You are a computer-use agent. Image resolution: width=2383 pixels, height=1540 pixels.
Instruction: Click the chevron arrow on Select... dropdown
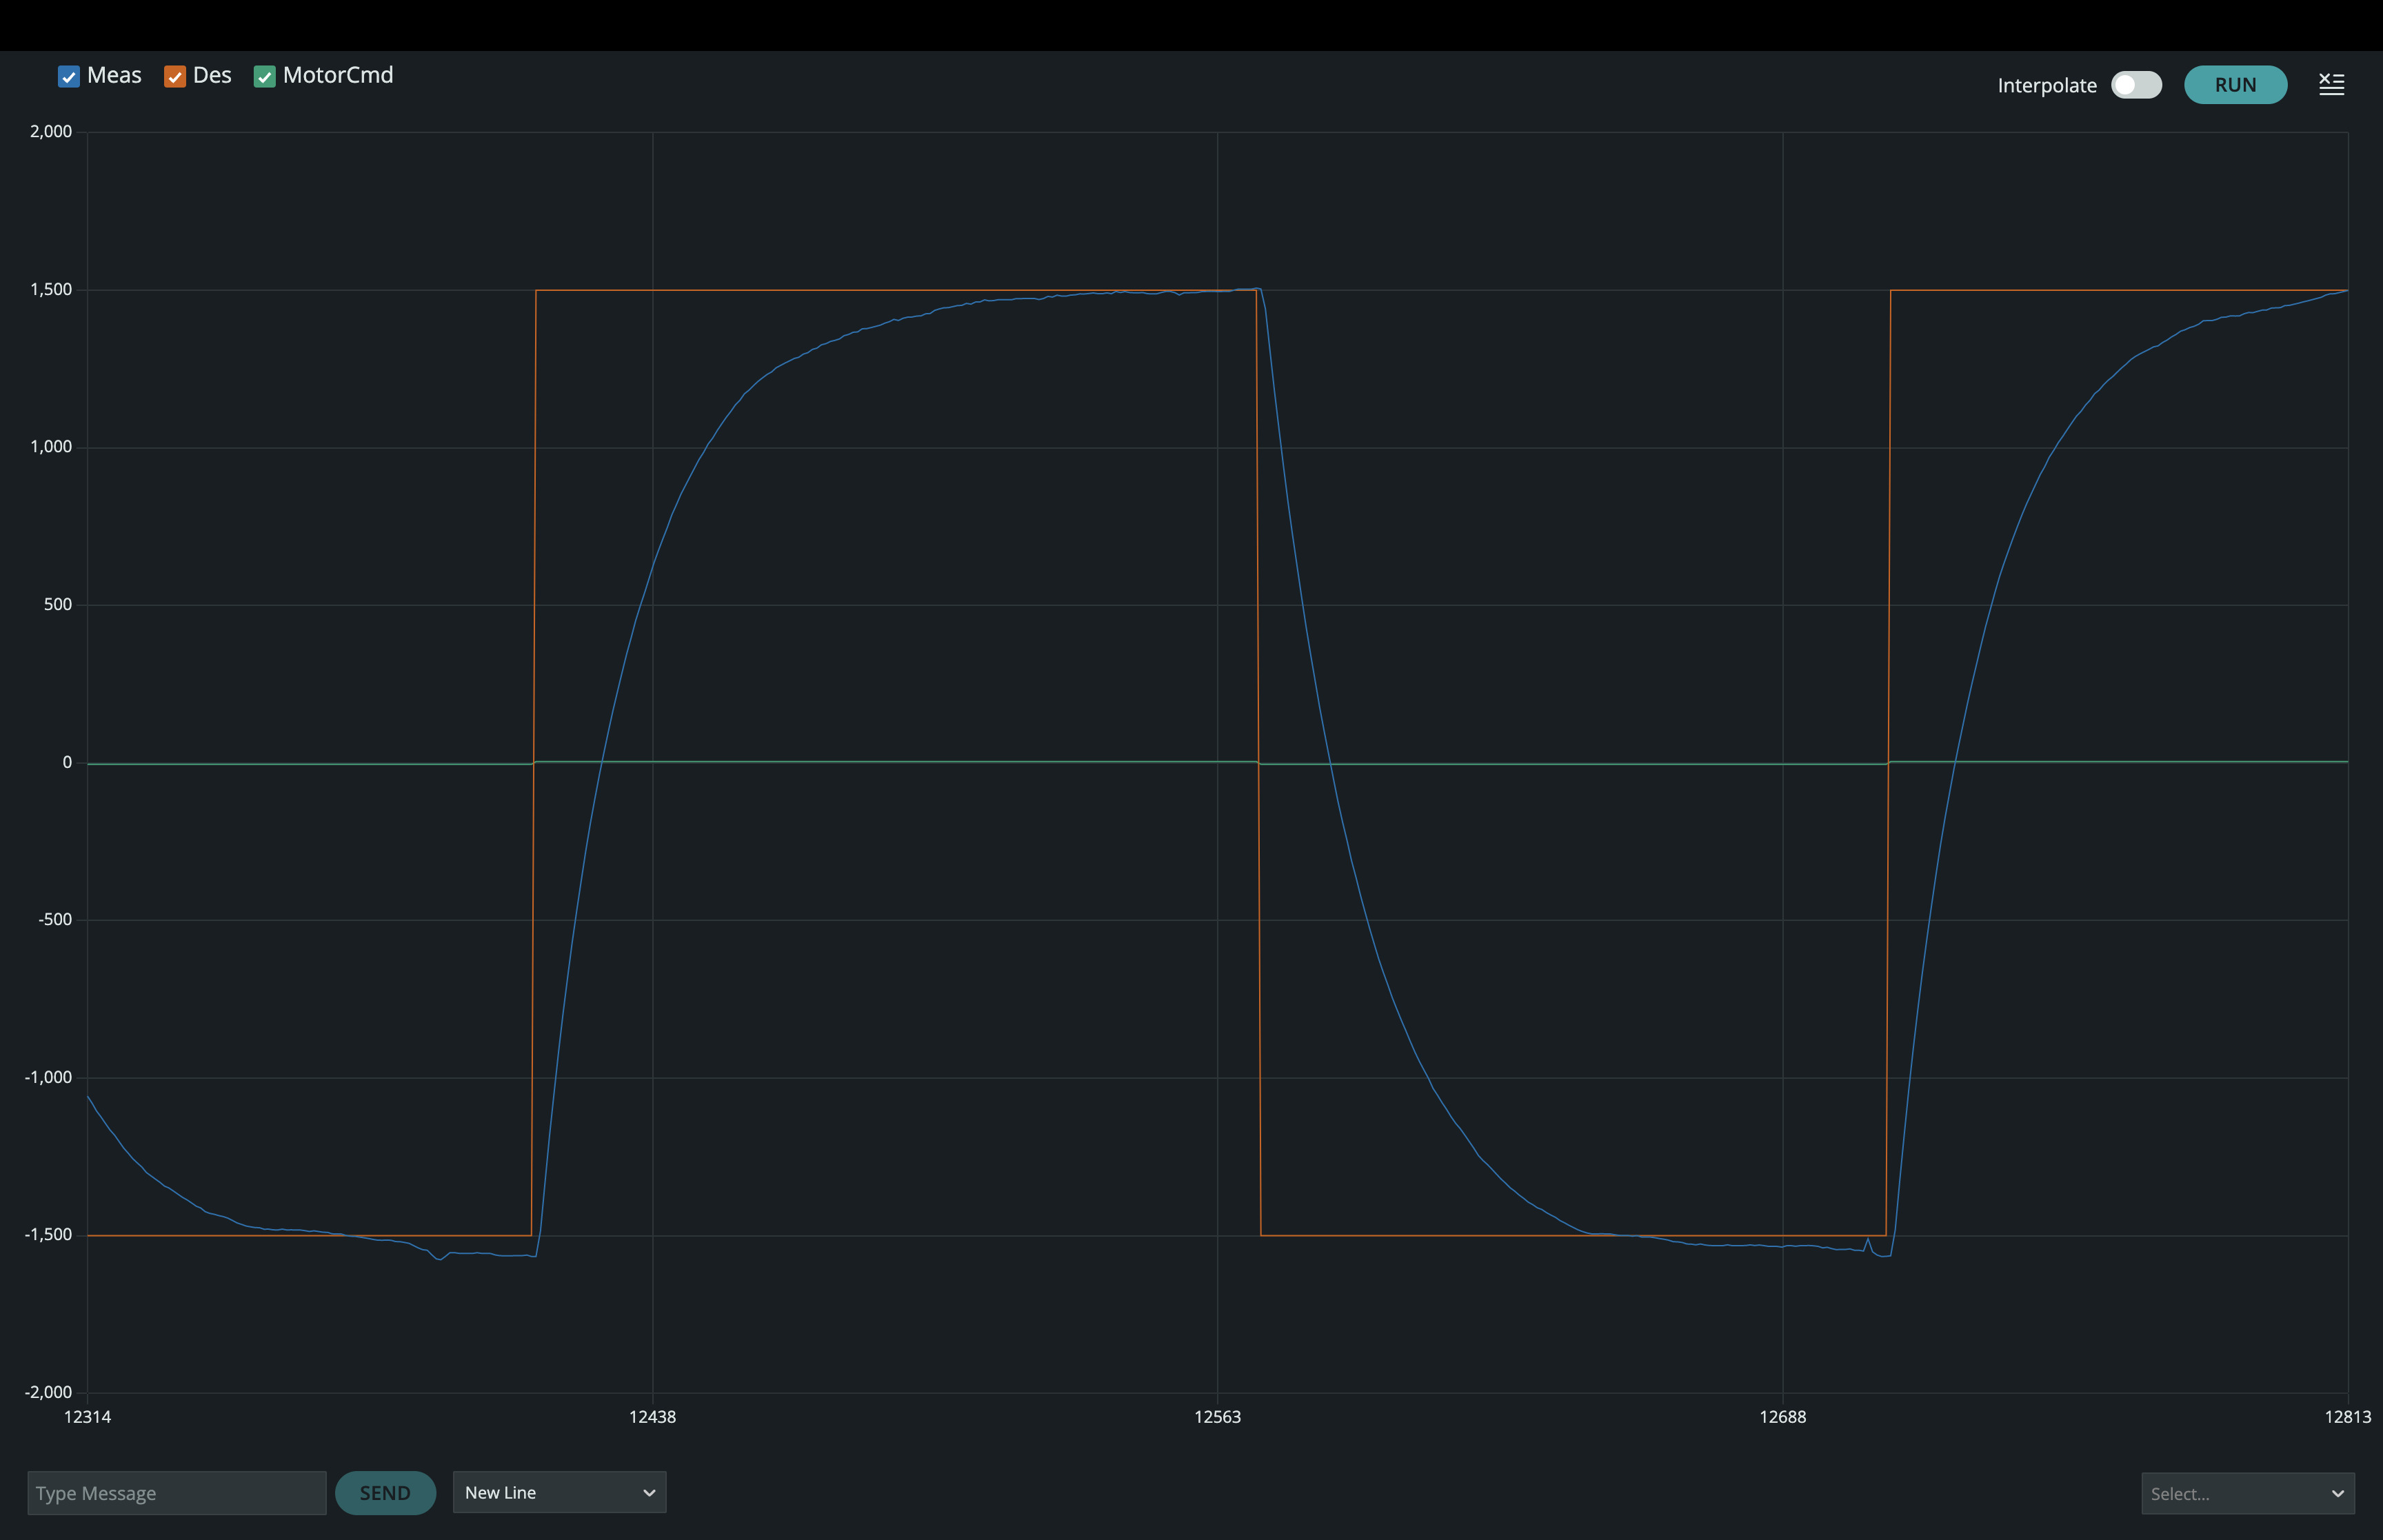tap(2337, 1494)
